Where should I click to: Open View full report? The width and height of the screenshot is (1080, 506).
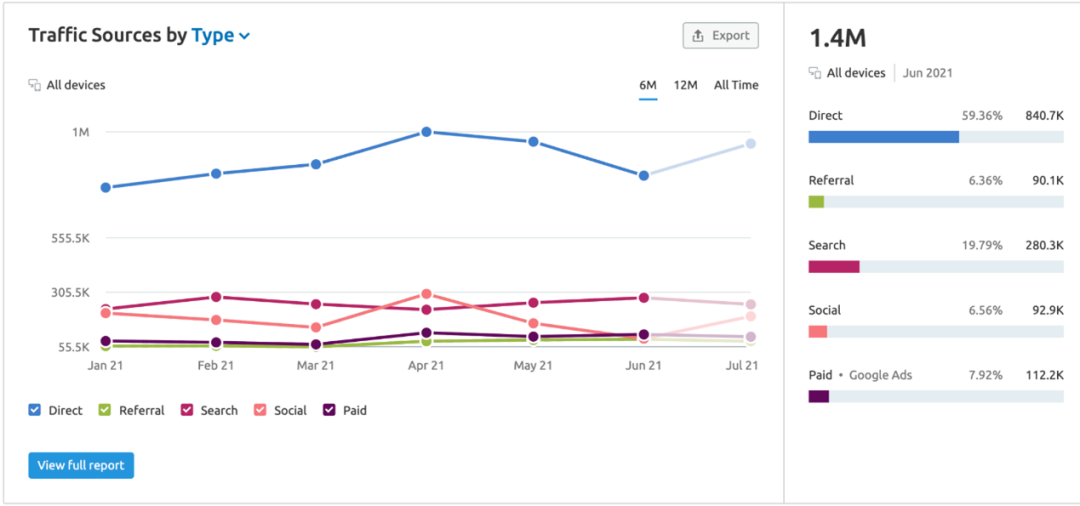[81, 465]
